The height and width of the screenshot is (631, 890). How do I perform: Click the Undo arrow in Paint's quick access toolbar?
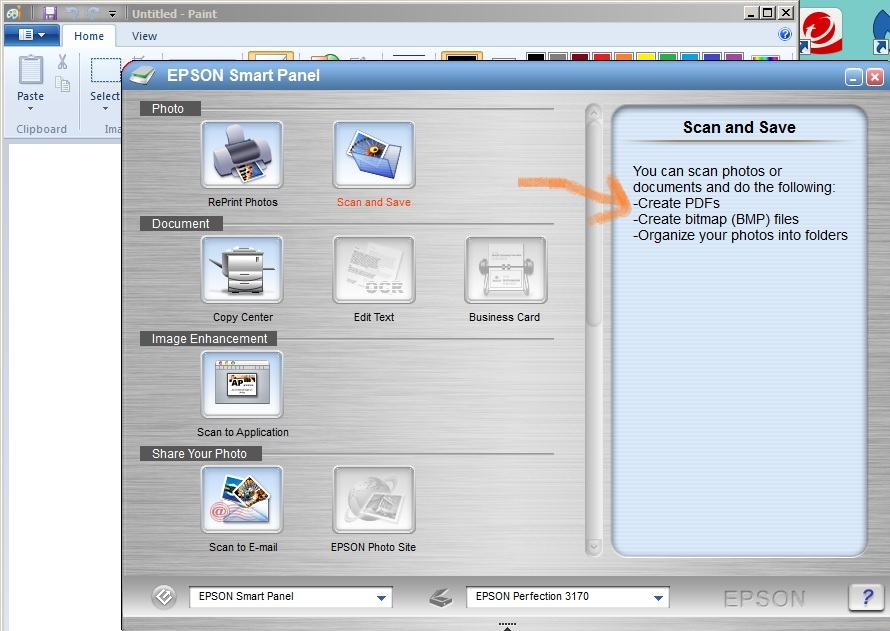click(x=72, y=13)
